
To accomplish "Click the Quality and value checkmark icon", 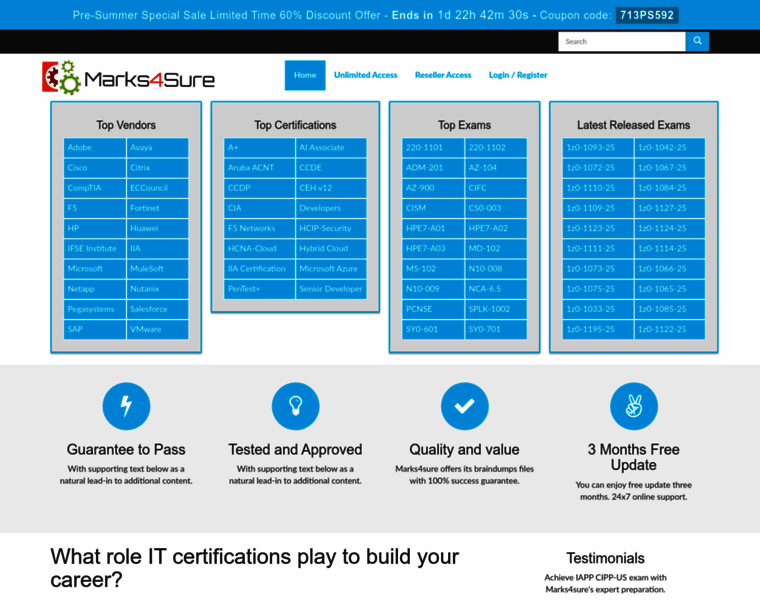I will (x=464, y=406).
